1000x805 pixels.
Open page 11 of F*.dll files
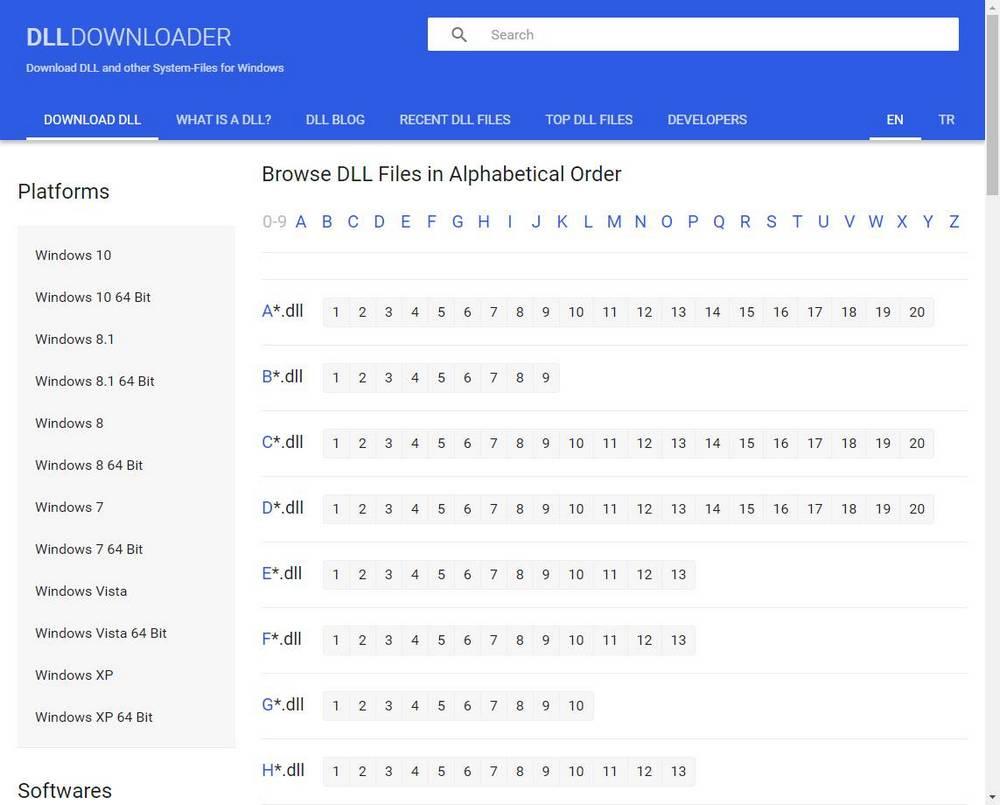610,640
